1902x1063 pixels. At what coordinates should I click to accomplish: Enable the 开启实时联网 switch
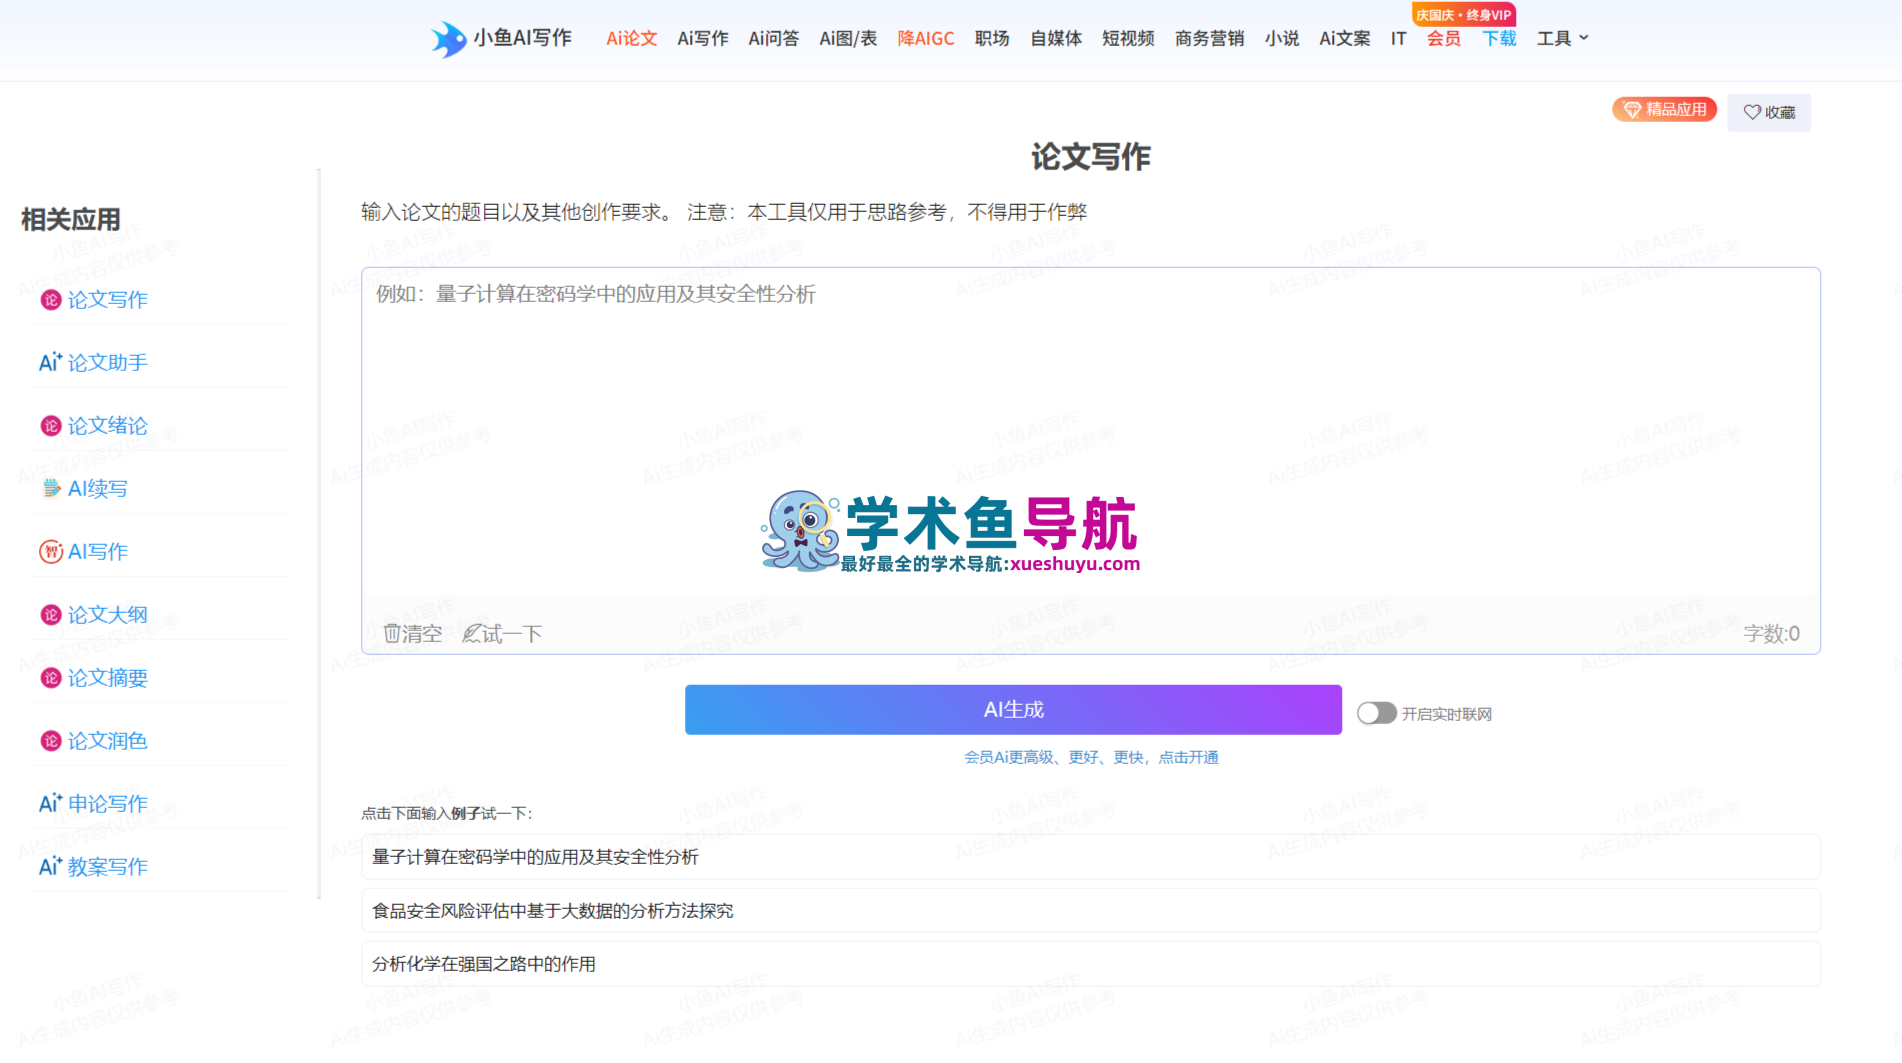pyautogui.click(x=1376, y=713)
